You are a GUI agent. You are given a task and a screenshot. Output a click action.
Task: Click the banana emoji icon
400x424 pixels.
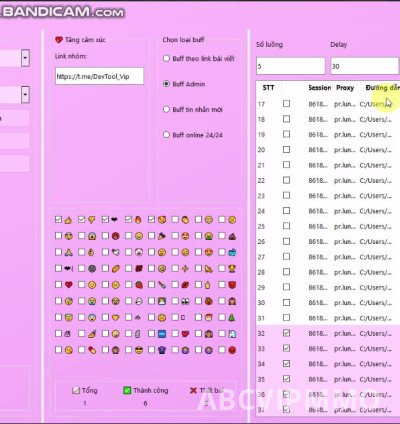(x=209, y=269)
